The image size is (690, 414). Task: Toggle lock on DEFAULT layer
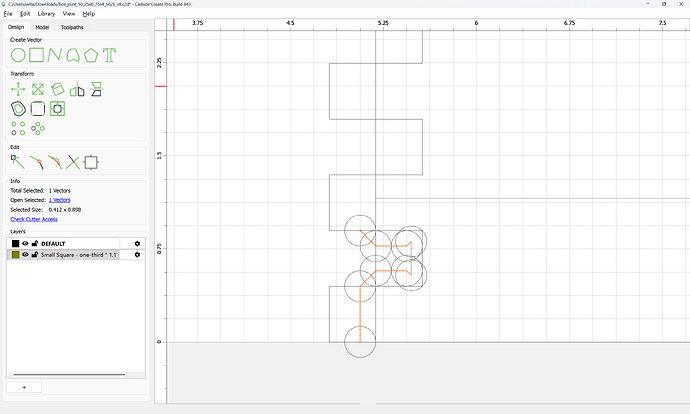[35, 244]
